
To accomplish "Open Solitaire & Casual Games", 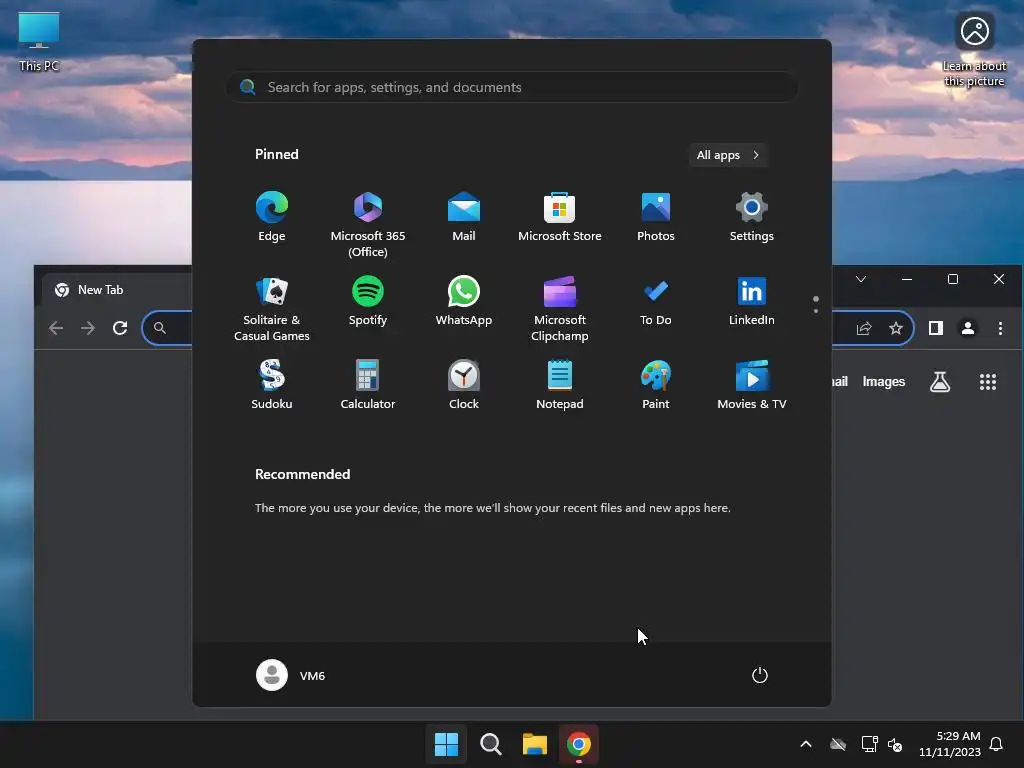I will coord(272,309).
